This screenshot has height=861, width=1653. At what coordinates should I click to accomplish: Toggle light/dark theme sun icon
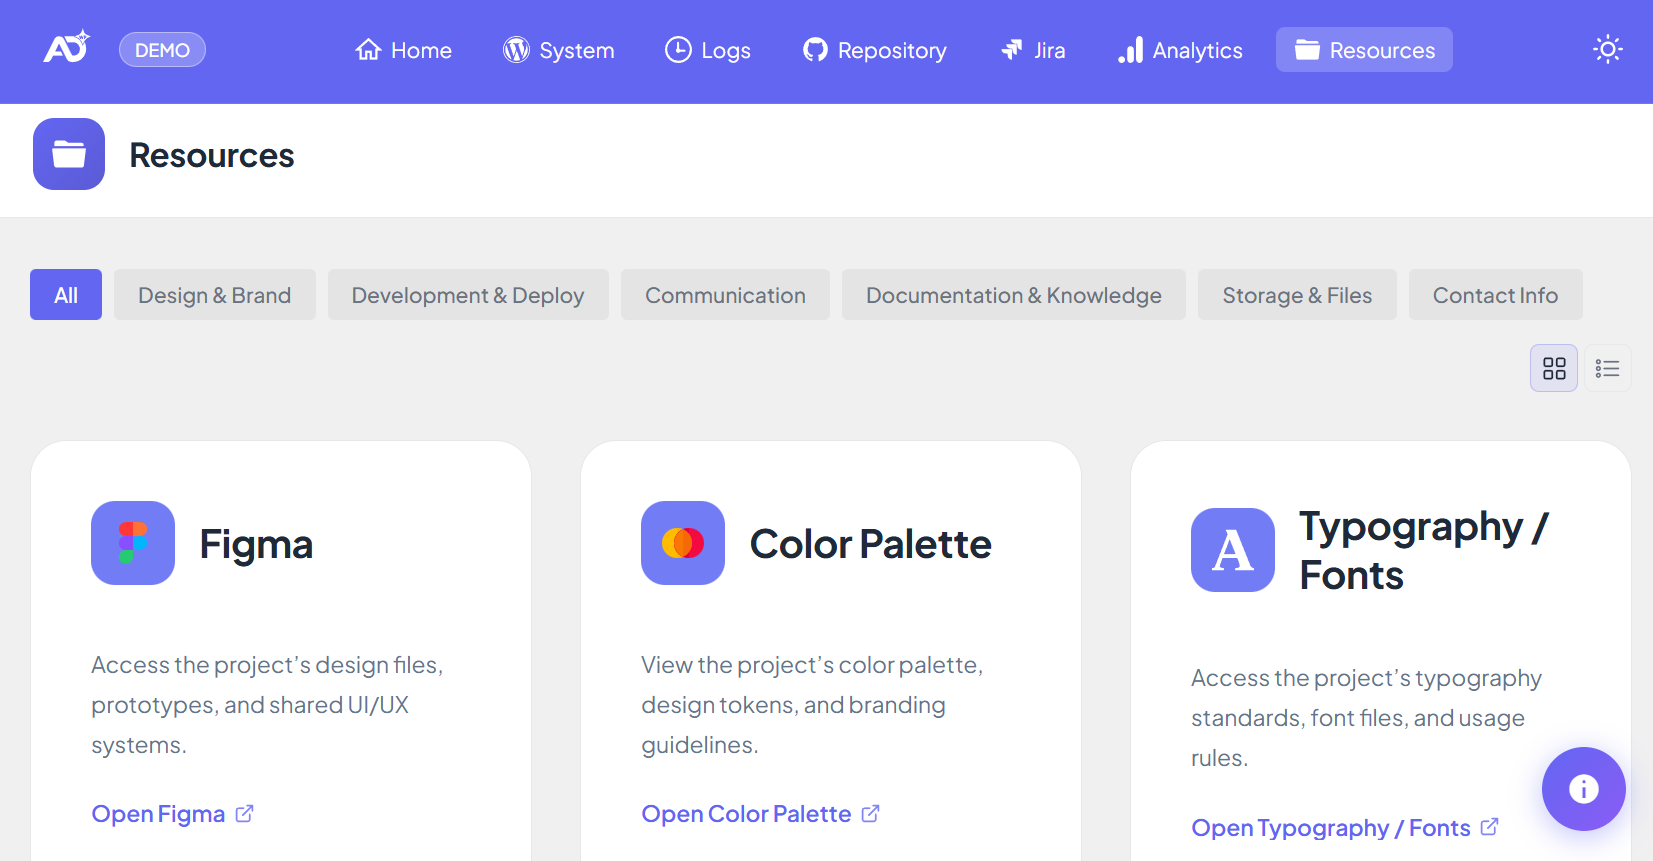1607,49
